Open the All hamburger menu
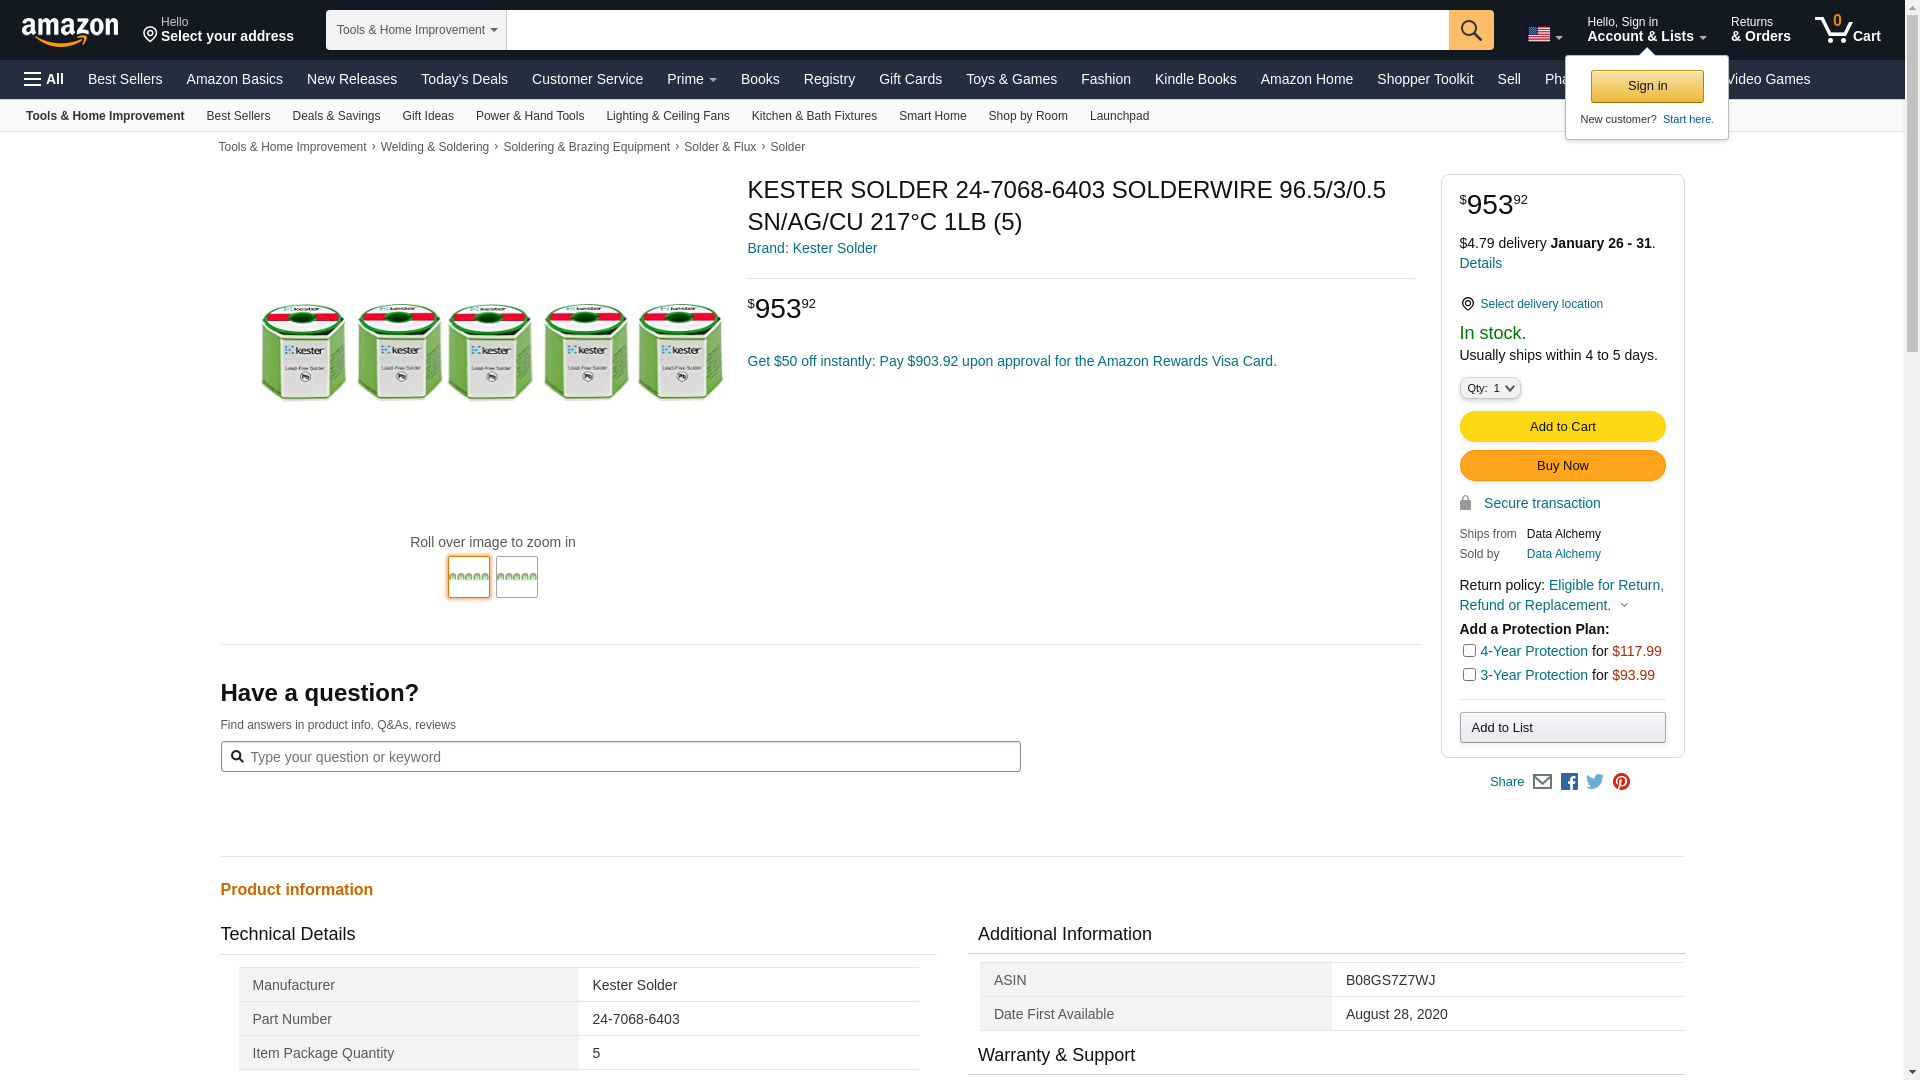 click(x=44, y=79)
